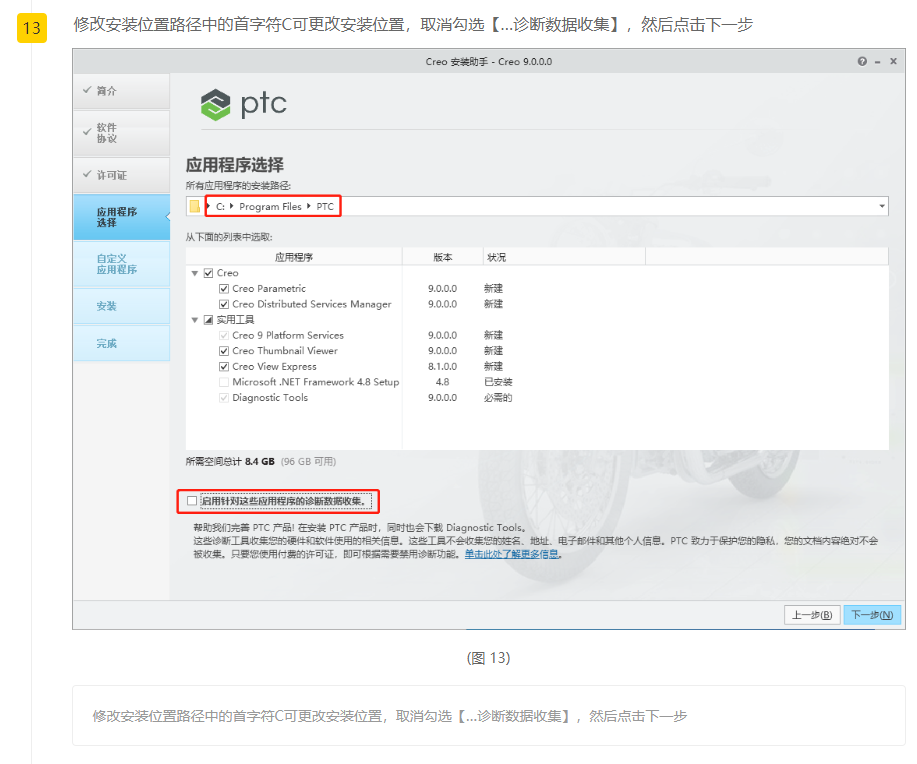The image size is (917, 764).
Task: Open the install path dropdown arrow
Action: coord(882,207)
